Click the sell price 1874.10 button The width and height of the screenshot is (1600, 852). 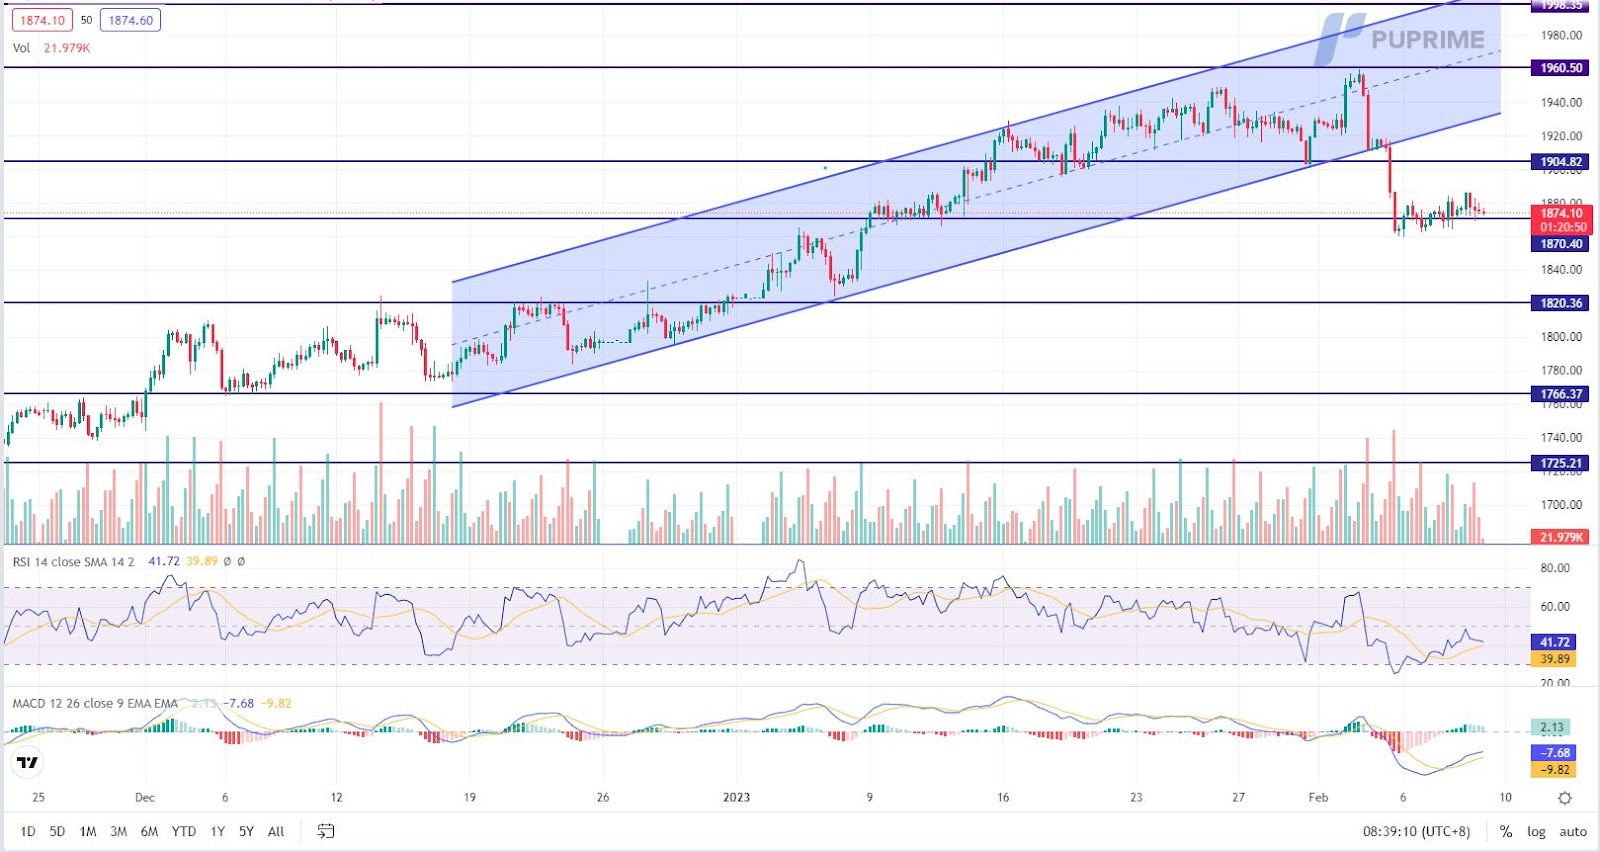tap(42, 20)
